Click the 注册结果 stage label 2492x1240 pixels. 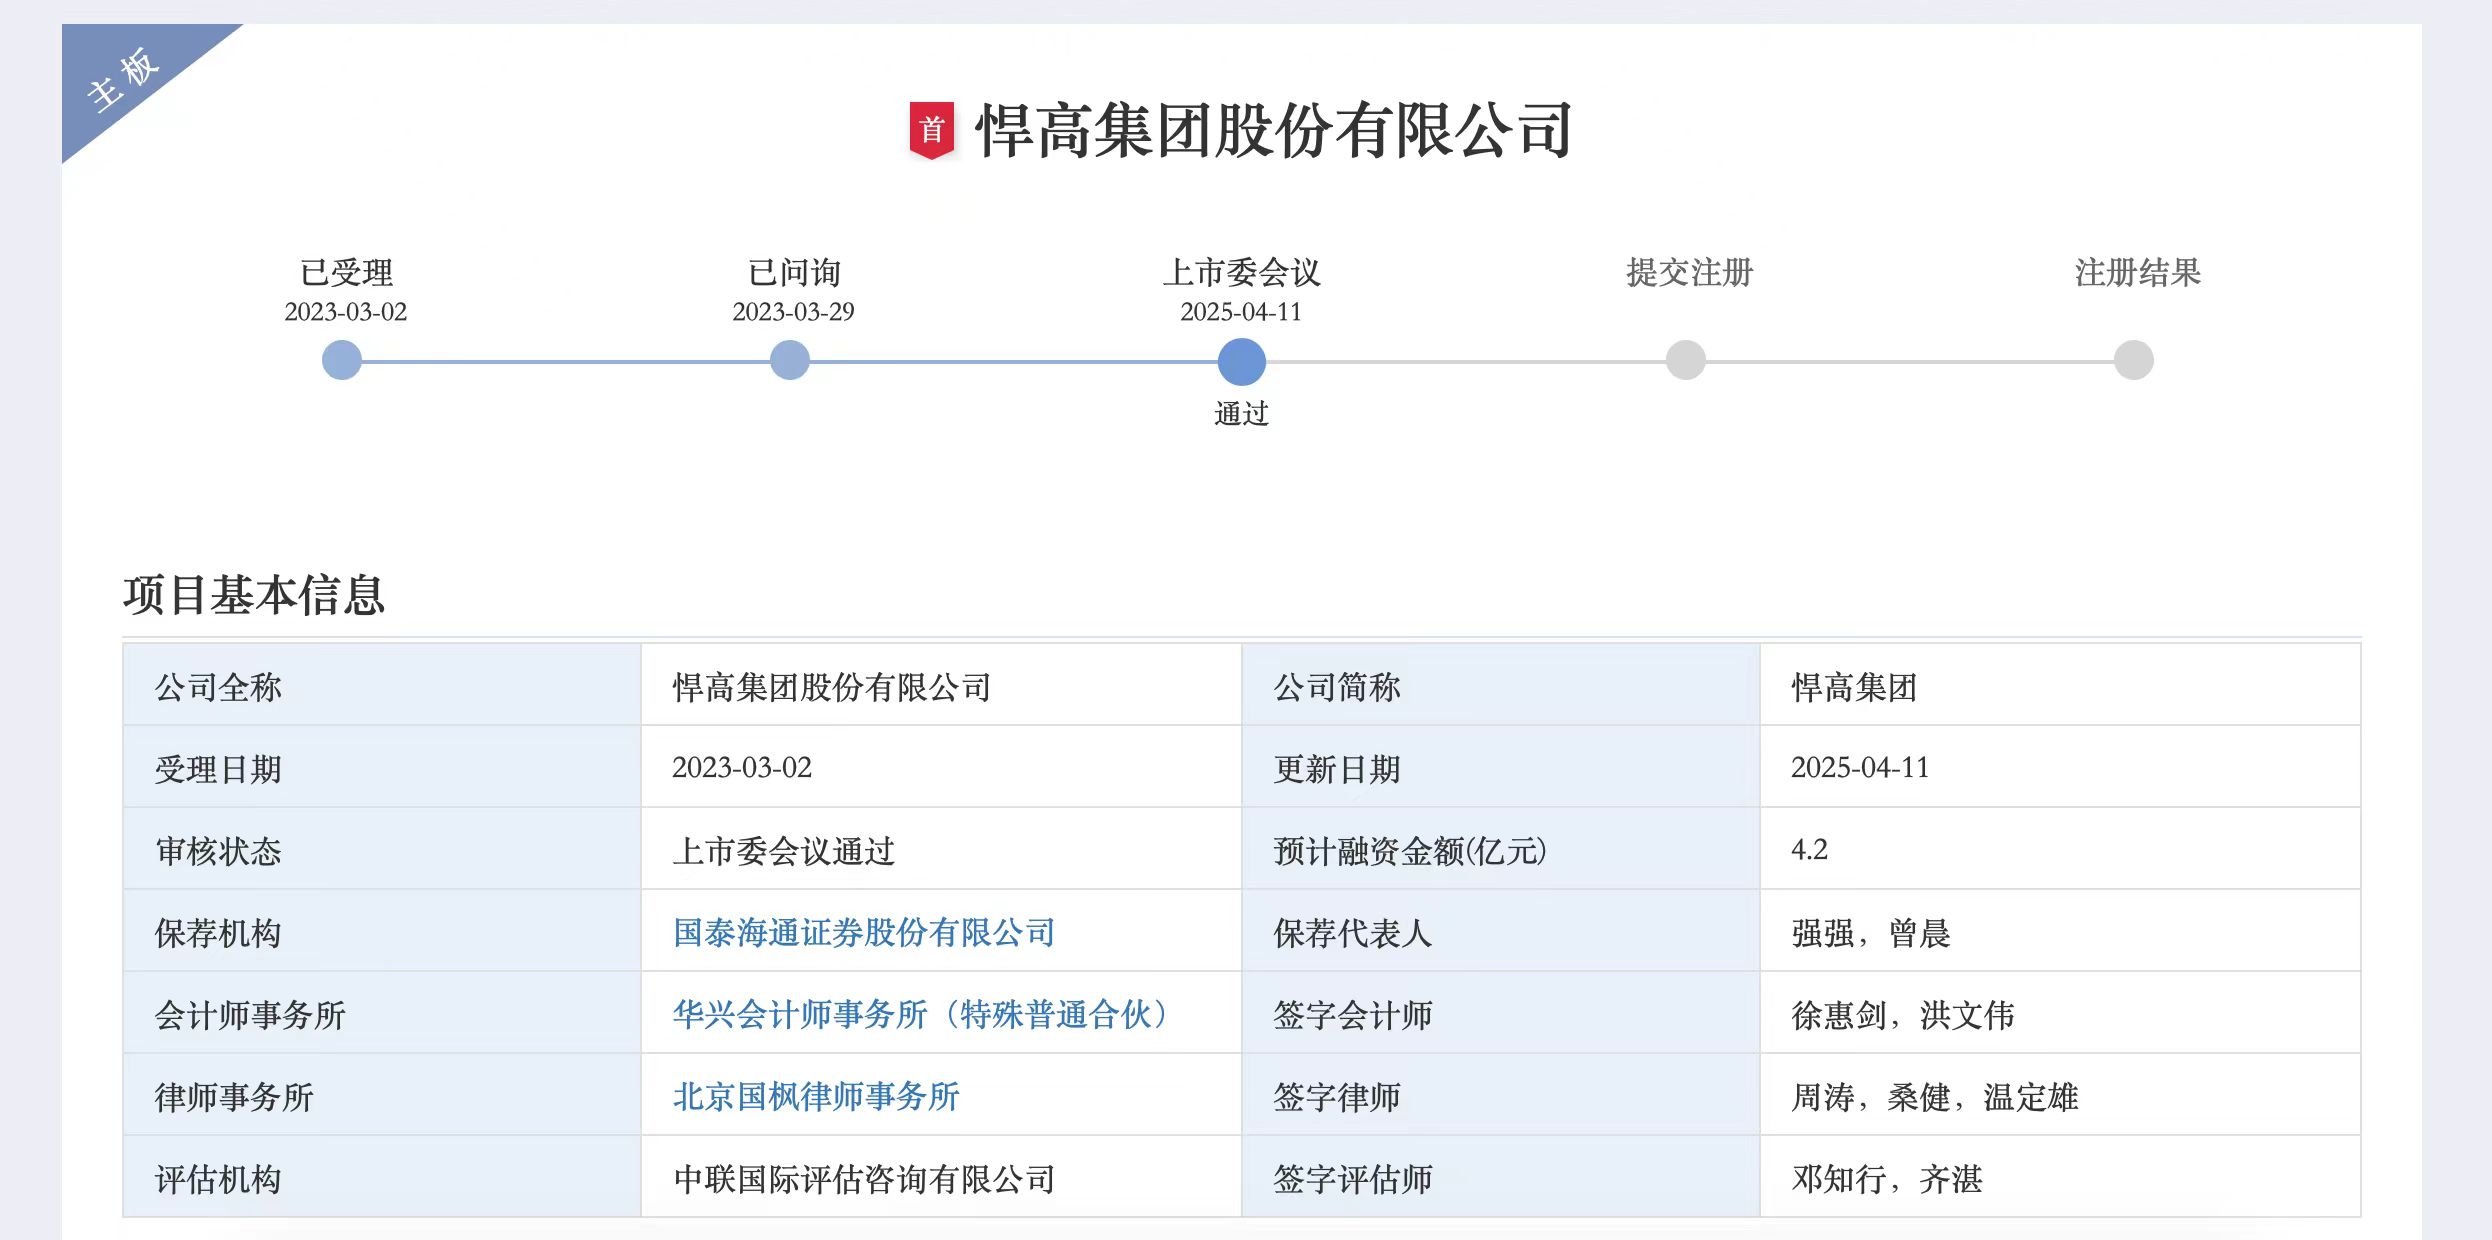(x=2138, y=272)
